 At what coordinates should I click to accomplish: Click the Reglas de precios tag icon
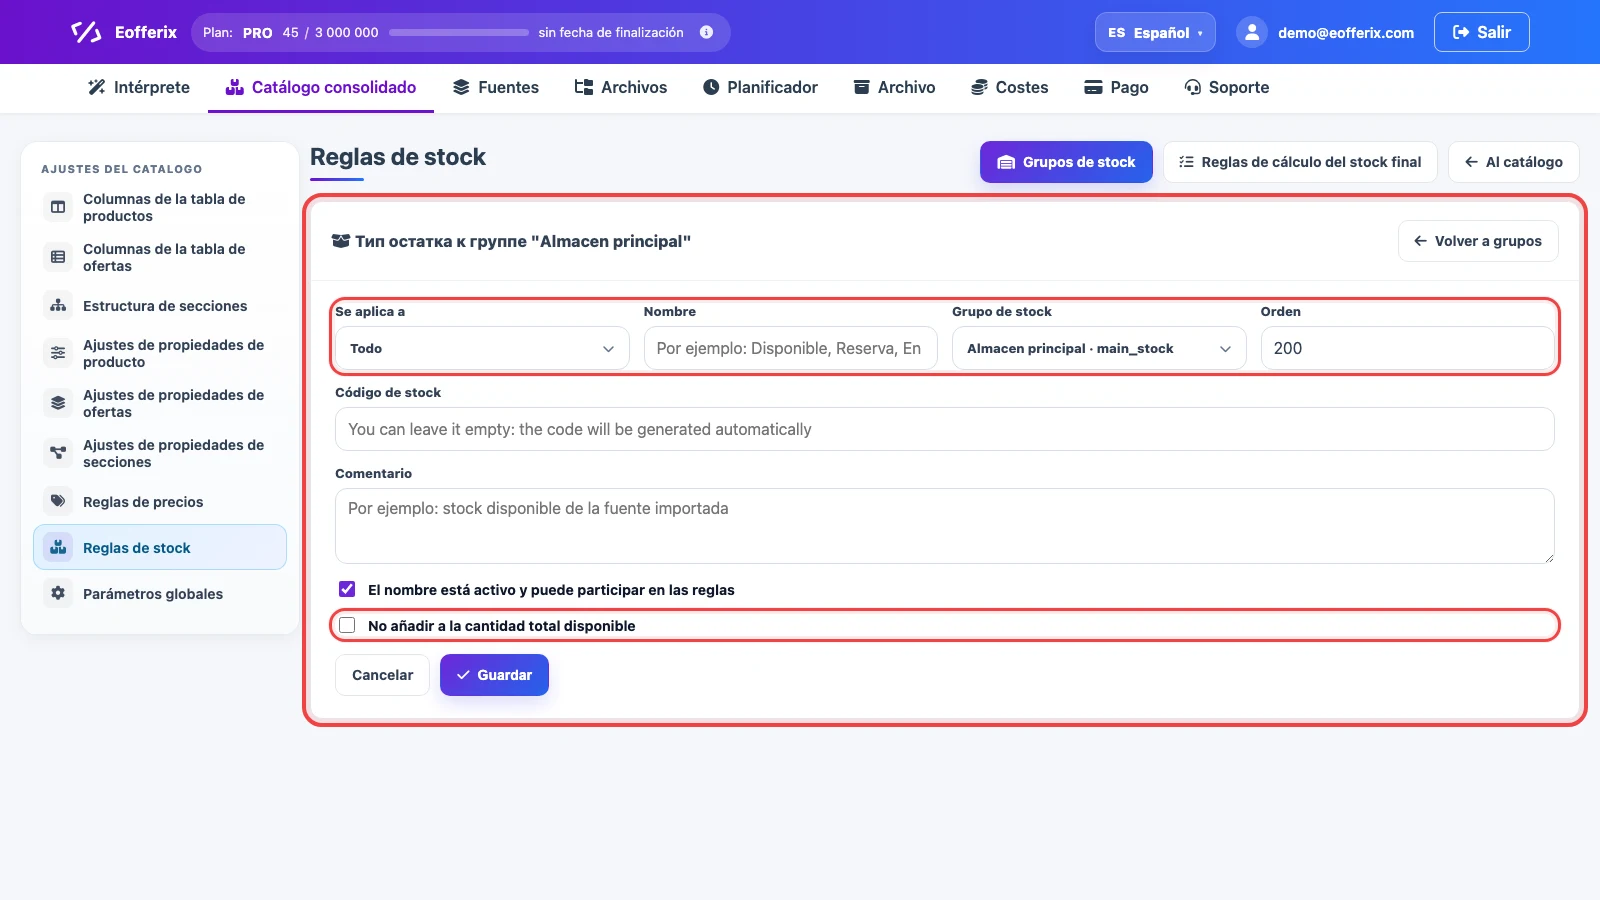point(58,501)
